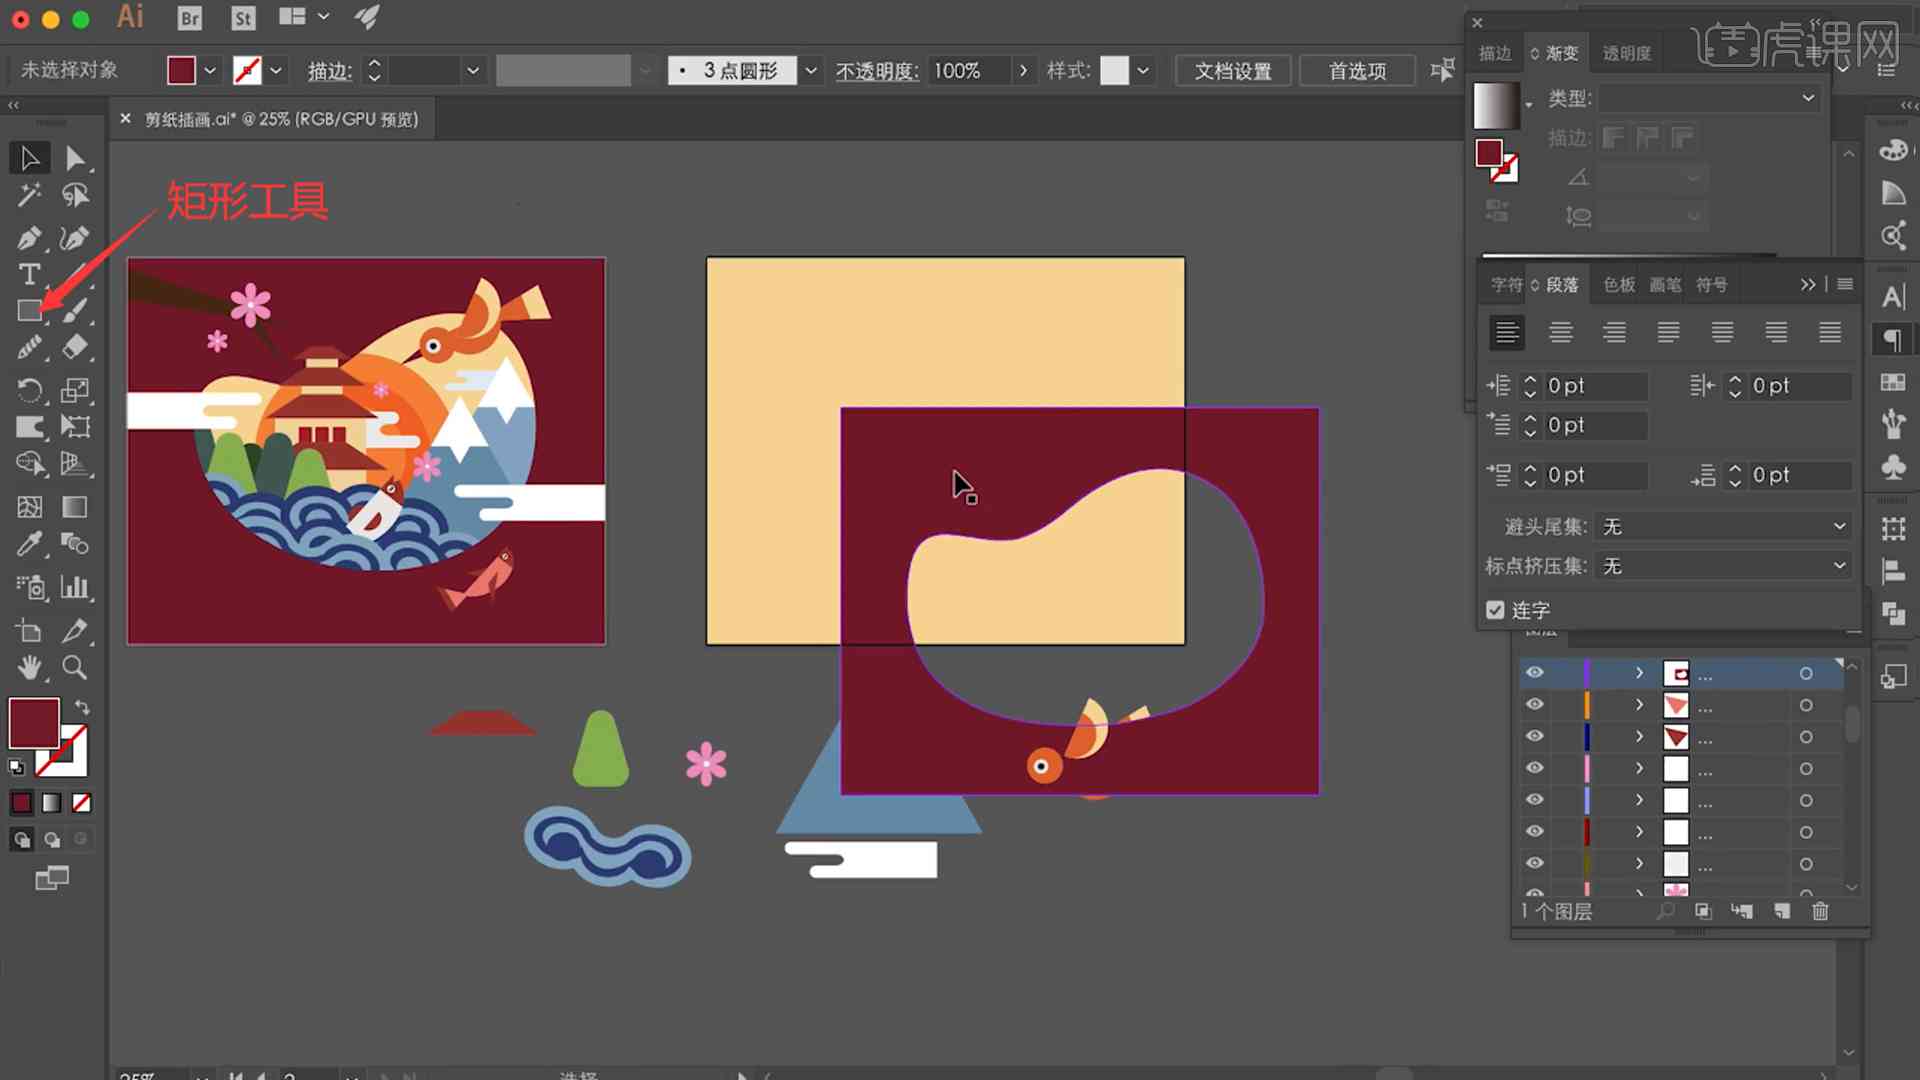Select the Rotate tool
Screen dimensions: 1920x1080
pos(29,389)
